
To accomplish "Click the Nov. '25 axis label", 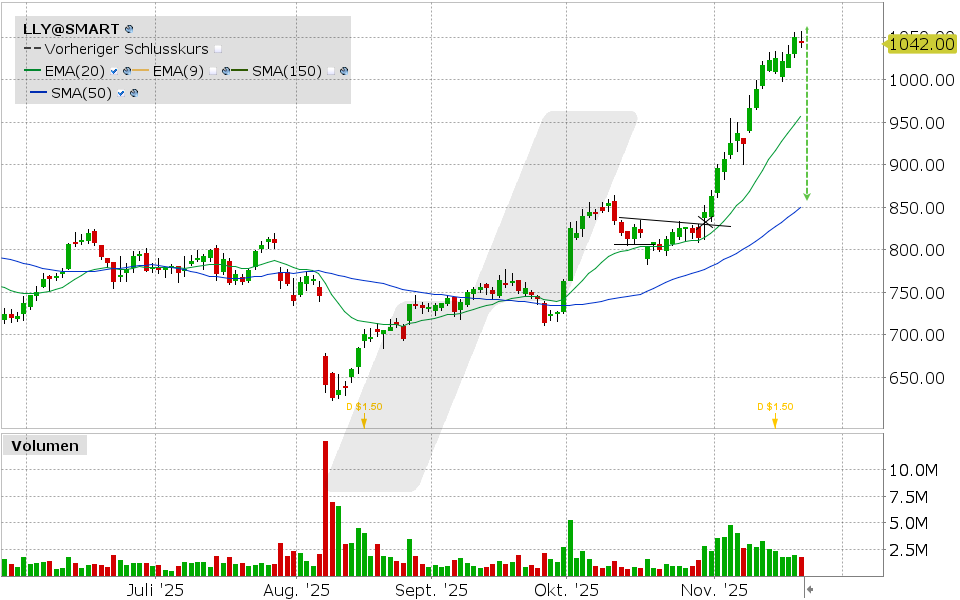I will 713,590.
